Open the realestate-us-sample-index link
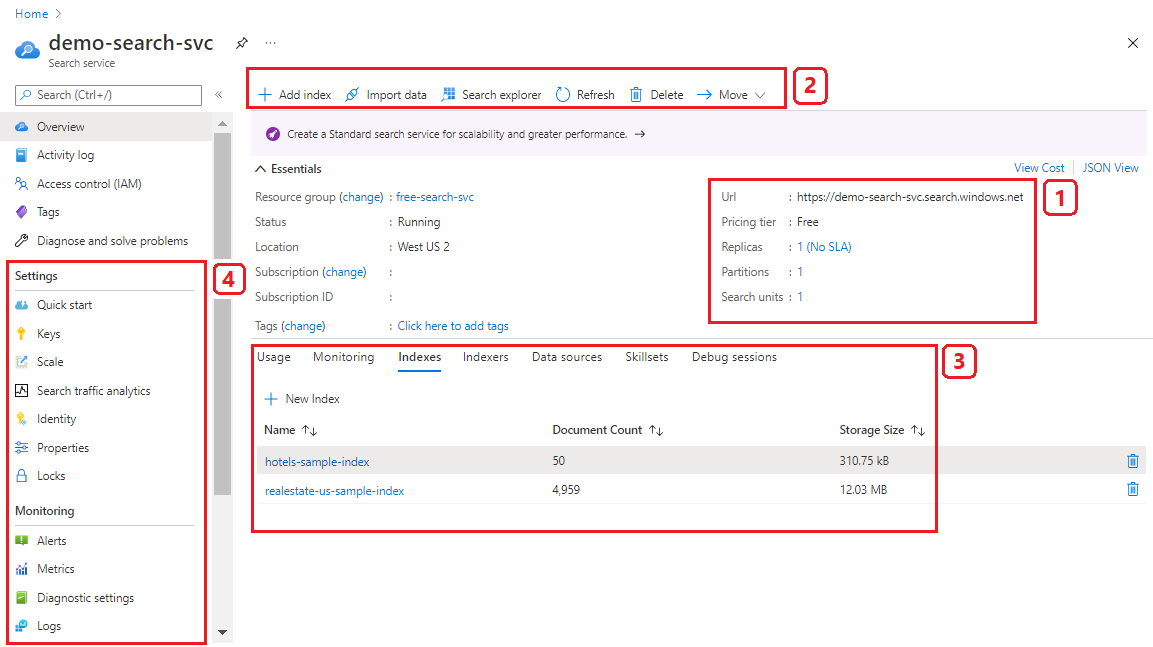Screen dimensions: 1153x647 (335, 490)
